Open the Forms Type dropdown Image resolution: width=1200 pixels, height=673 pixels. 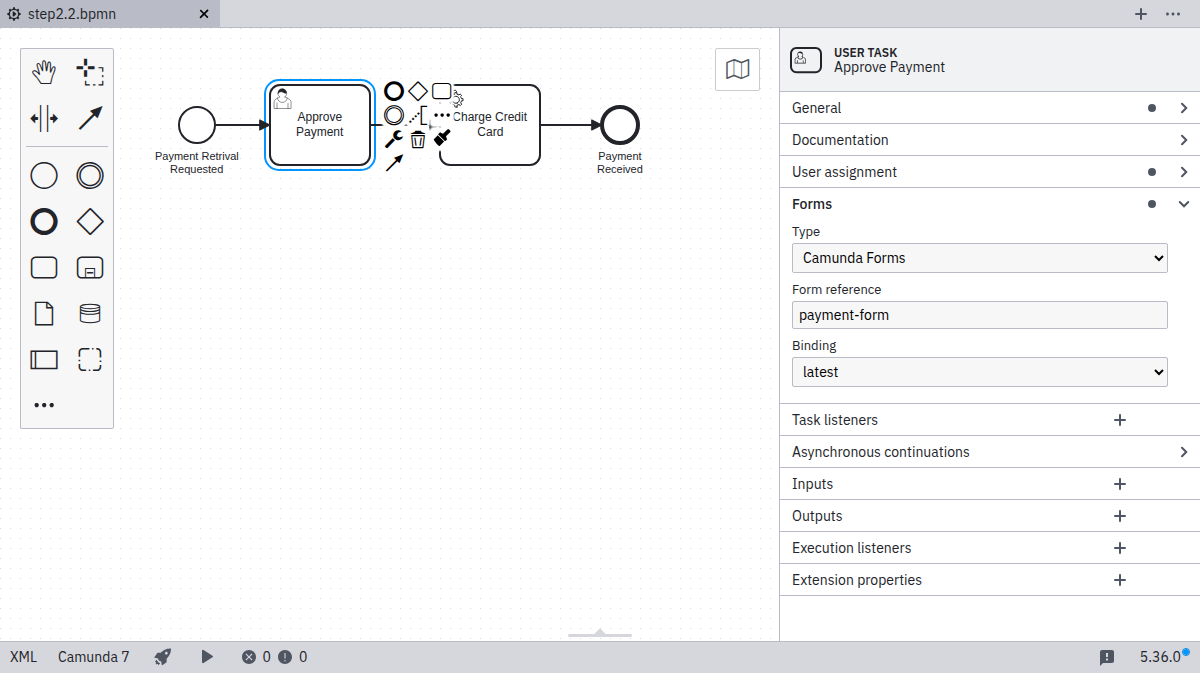[x=979, y=258]
